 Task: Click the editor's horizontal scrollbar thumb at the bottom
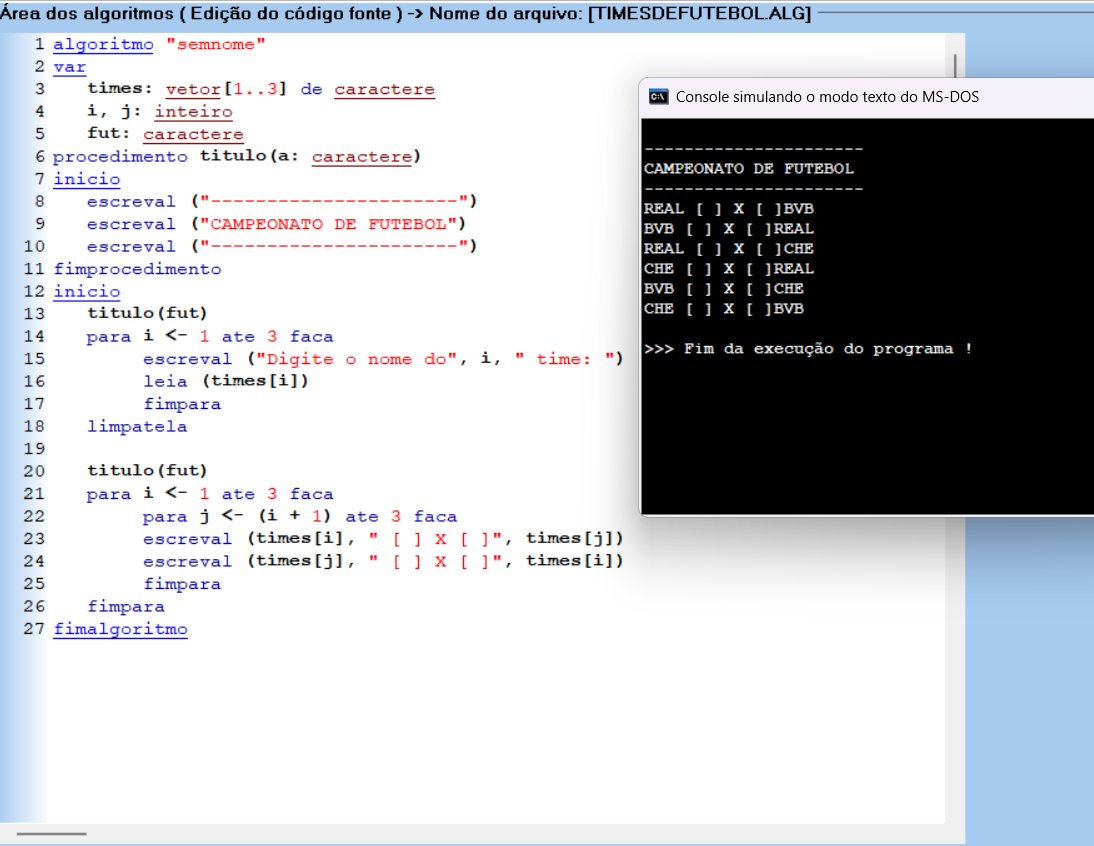[x=52, y=833]
